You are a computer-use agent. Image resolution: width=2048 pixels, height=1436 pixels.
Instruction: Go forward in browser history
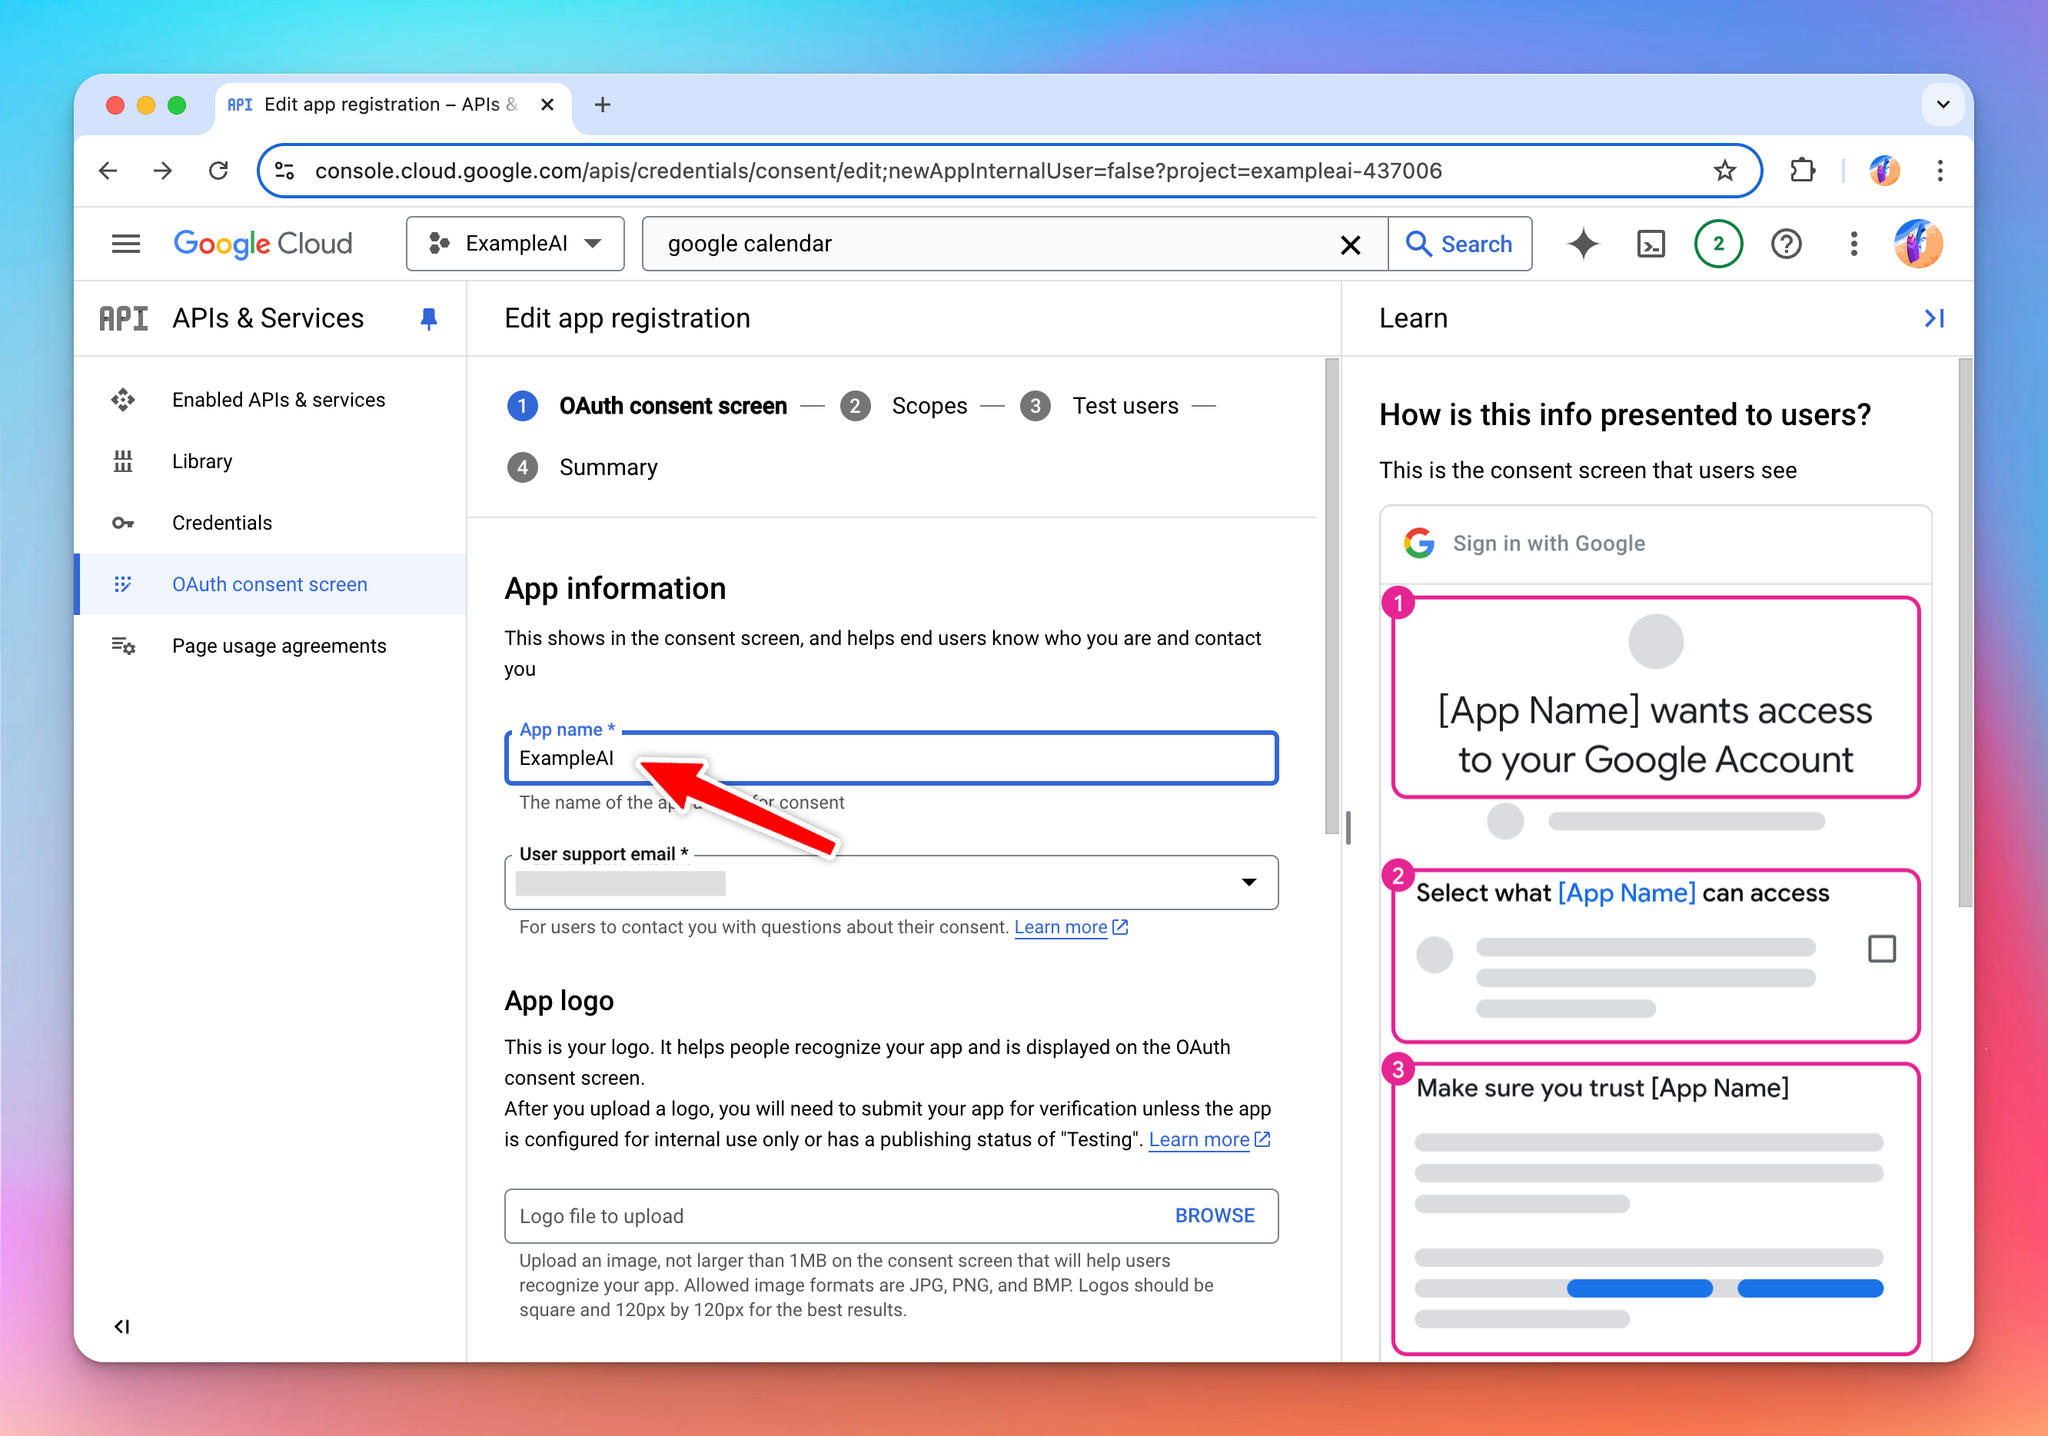(163, 171)
